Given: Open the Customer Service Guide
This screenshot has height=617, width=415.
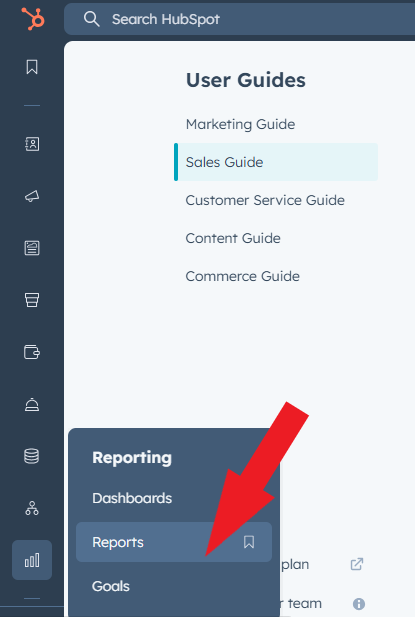Looking at the screenshot, I should click(x=265, y=200).
